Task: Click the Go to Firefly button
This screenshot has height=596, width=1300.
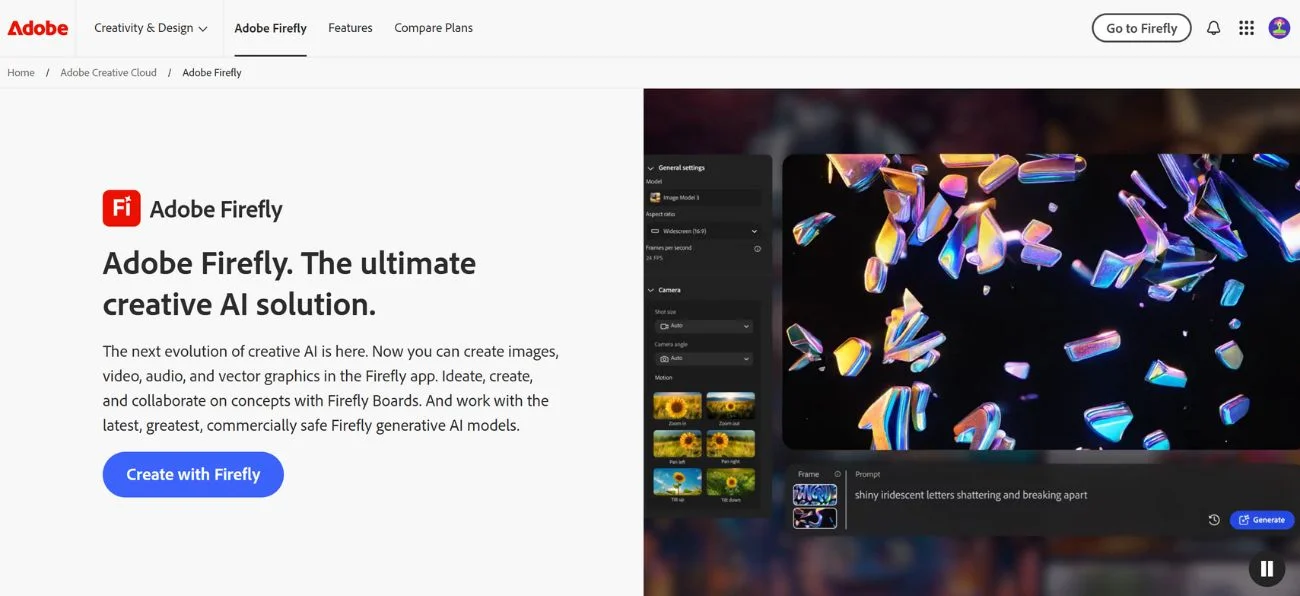Action: point(1141,28)
